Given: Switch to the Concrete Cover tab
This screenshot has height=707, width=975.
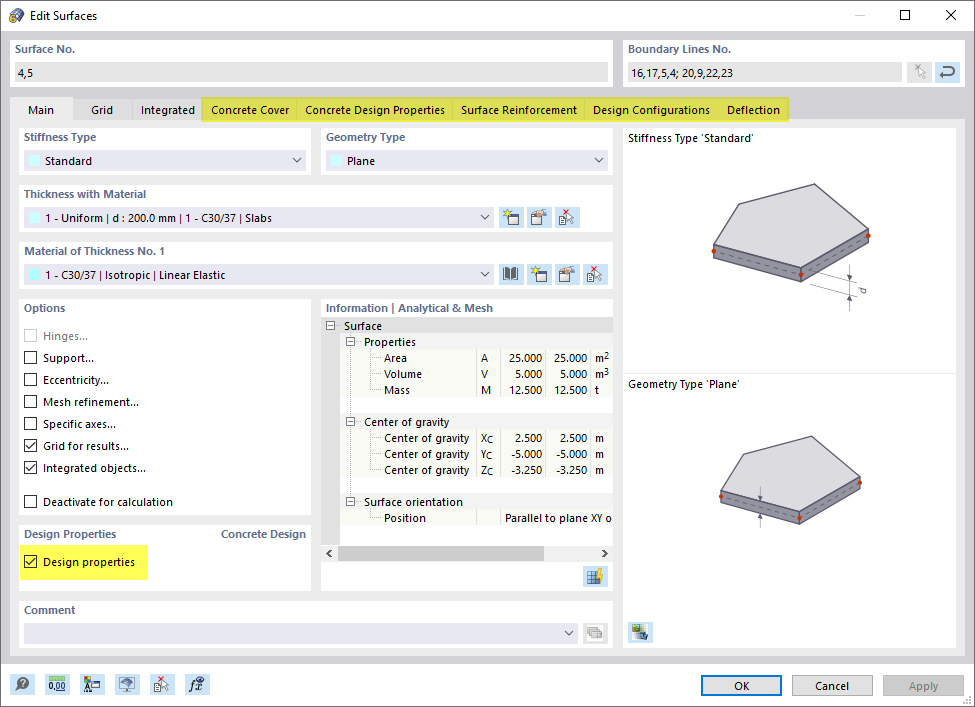Looking at the screenshot, I should pyautogui.click(x=249, y=110).
